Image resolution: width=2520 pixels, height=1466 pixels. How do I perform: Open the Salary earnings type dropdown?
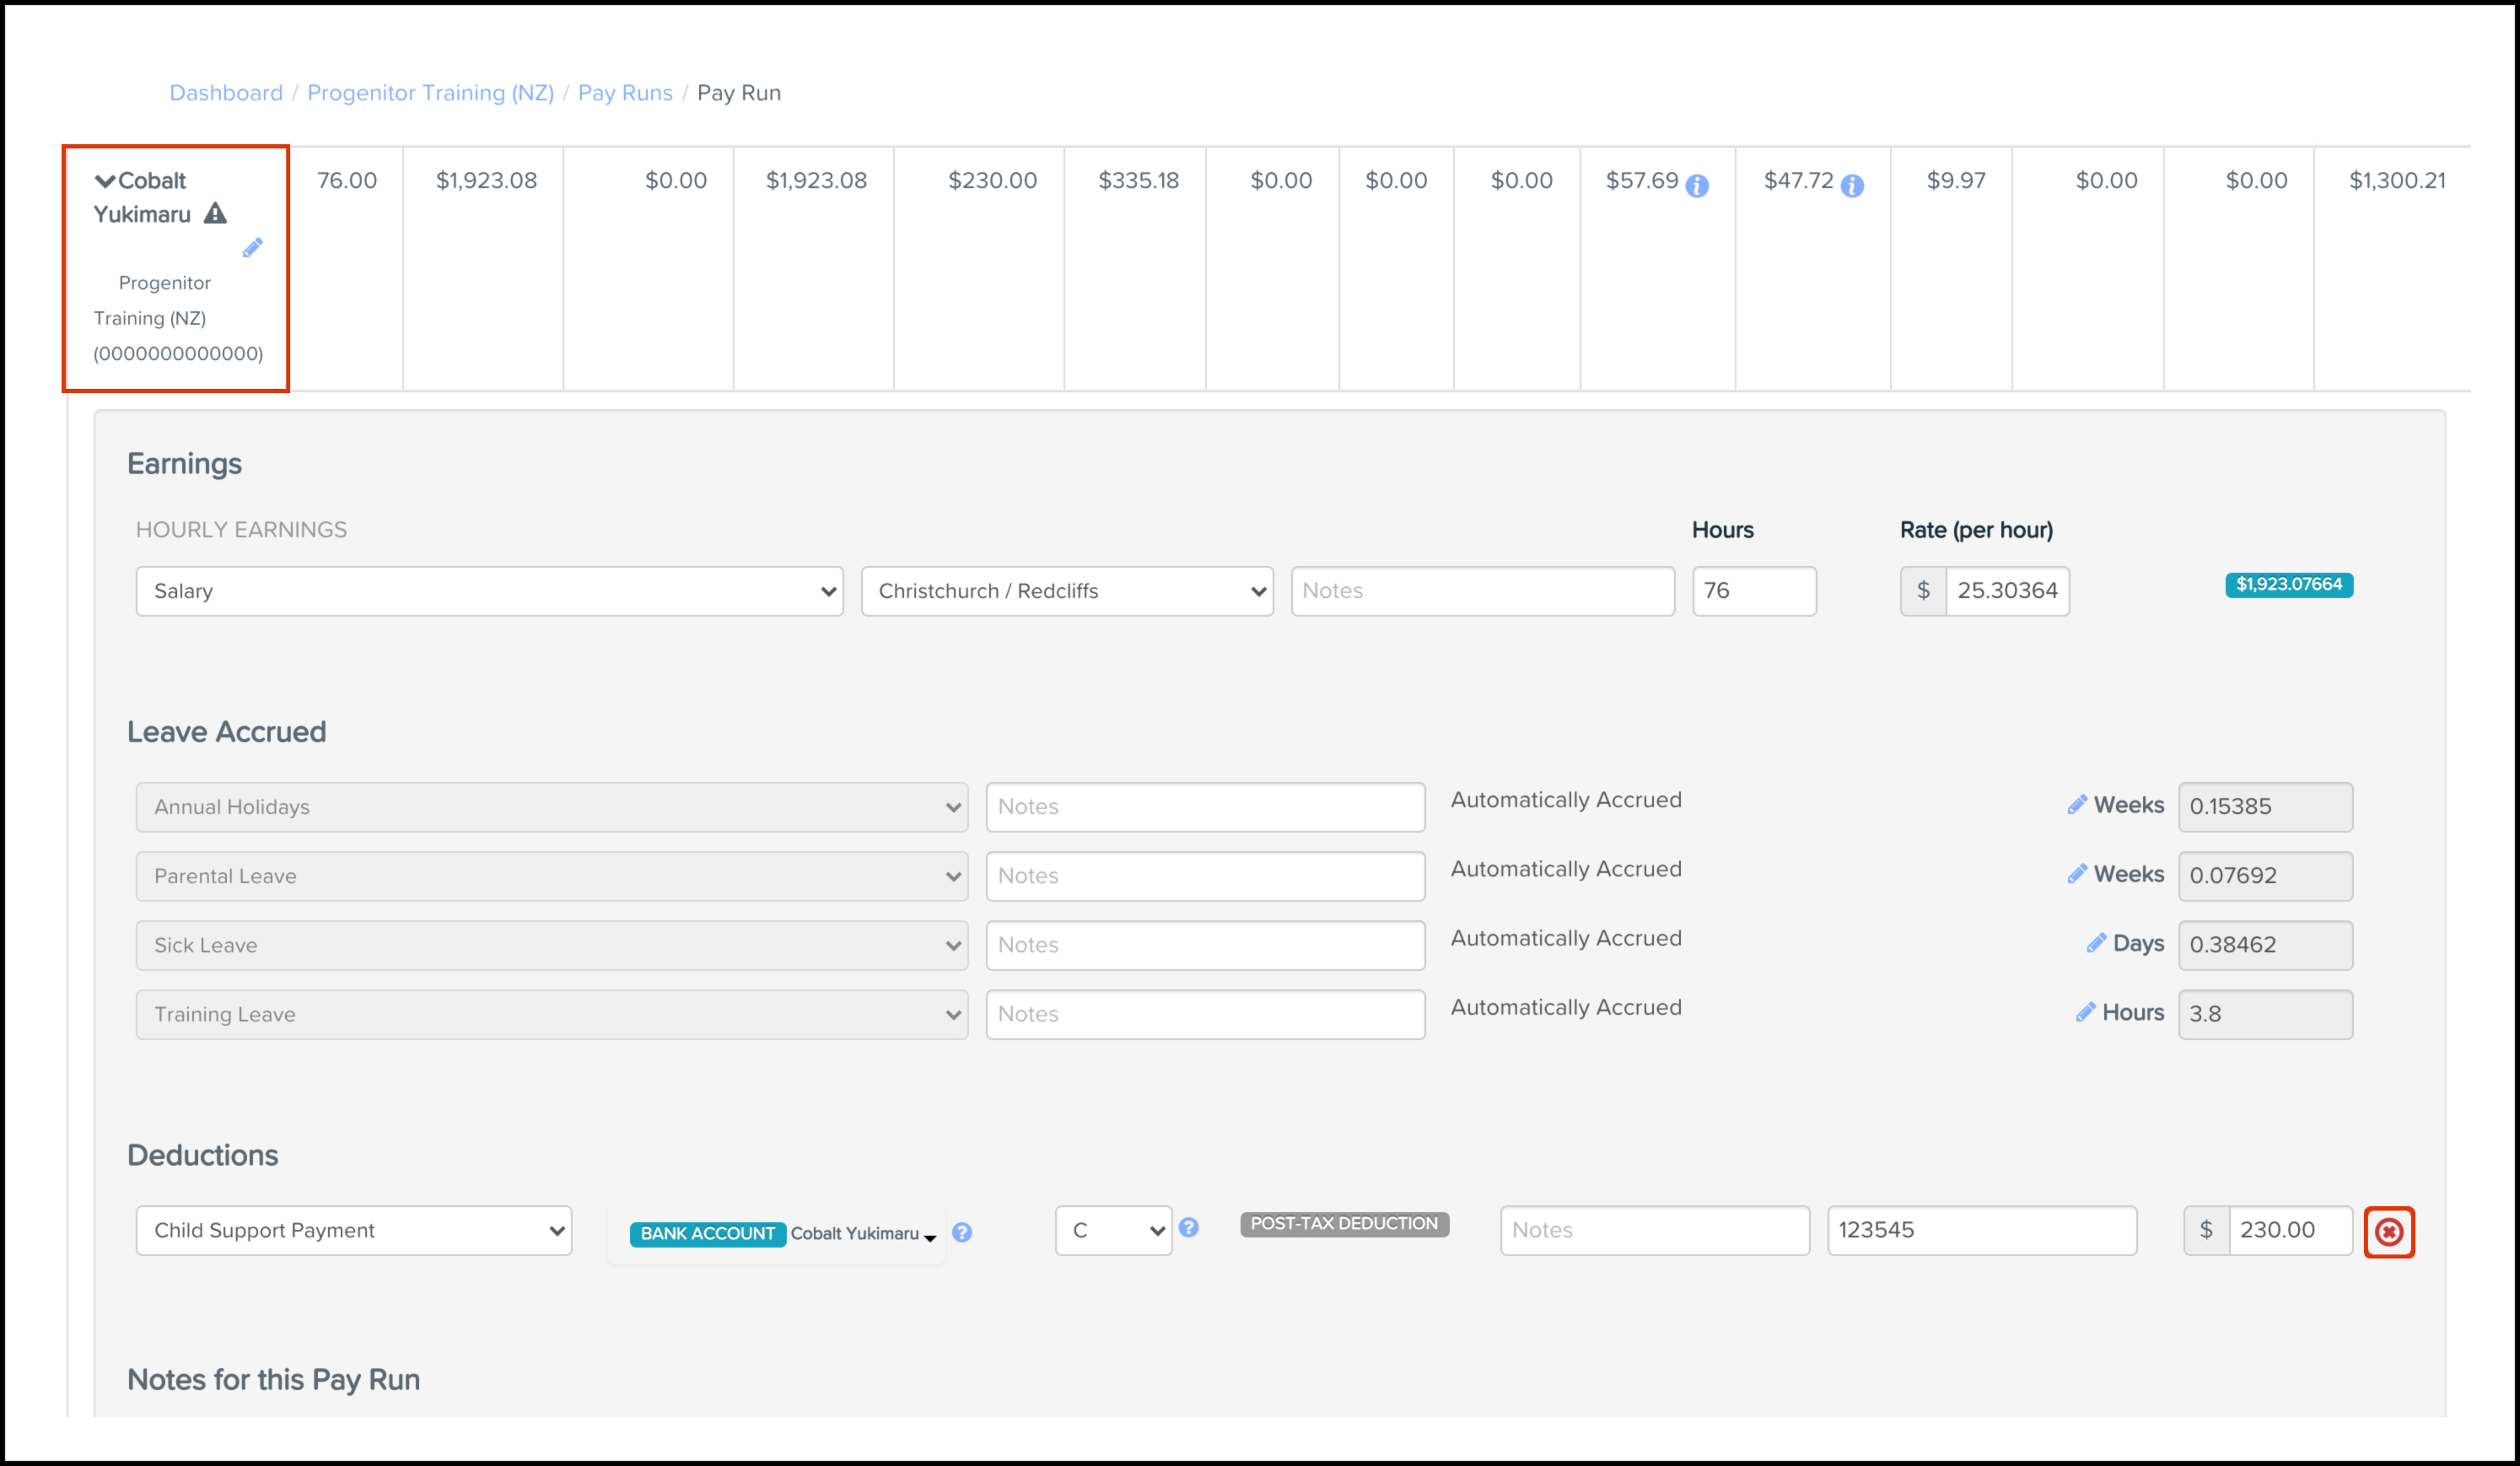[489, 591]
